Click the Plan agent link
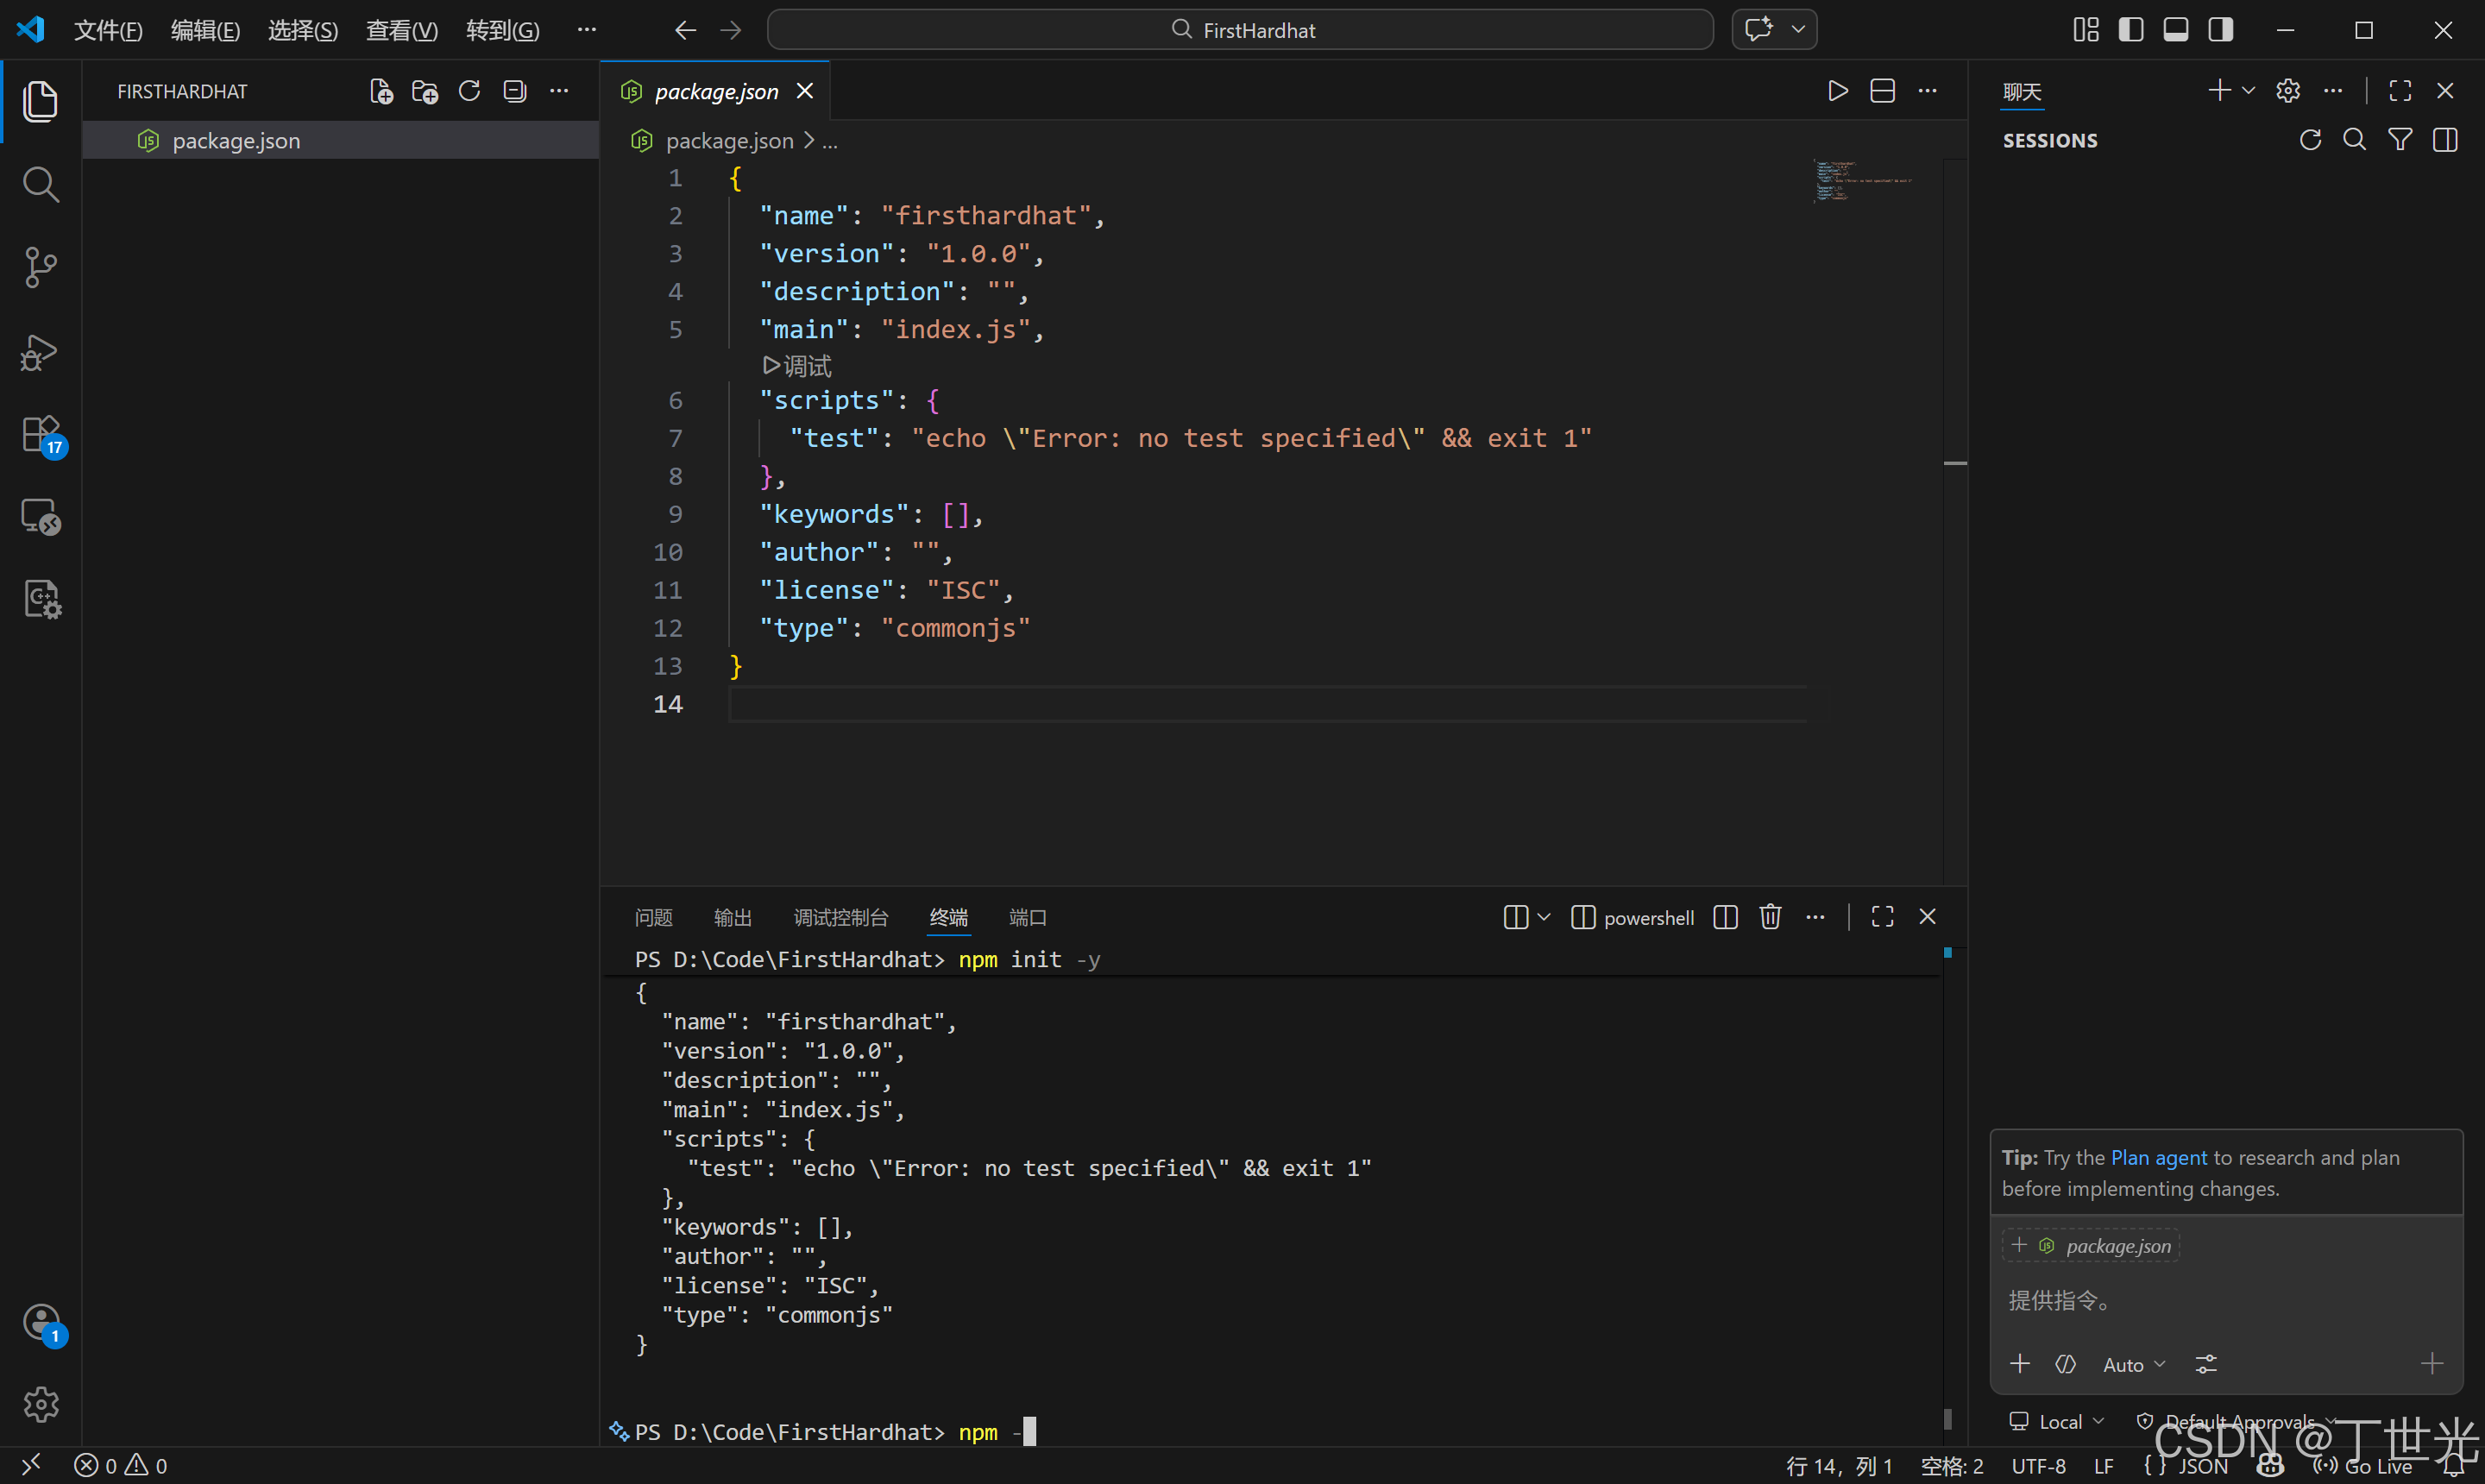This screenshot has height=1484, width=2485. [x=2158, y=1157]
